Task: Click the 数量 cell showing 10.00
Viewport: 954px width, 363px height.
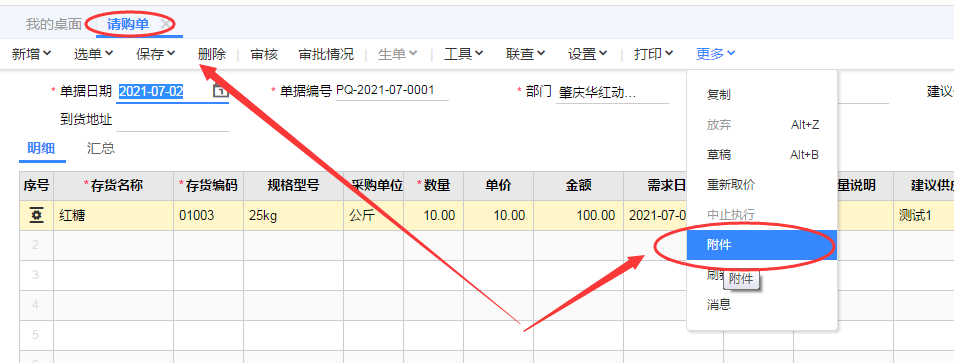Action: [434, 215]
